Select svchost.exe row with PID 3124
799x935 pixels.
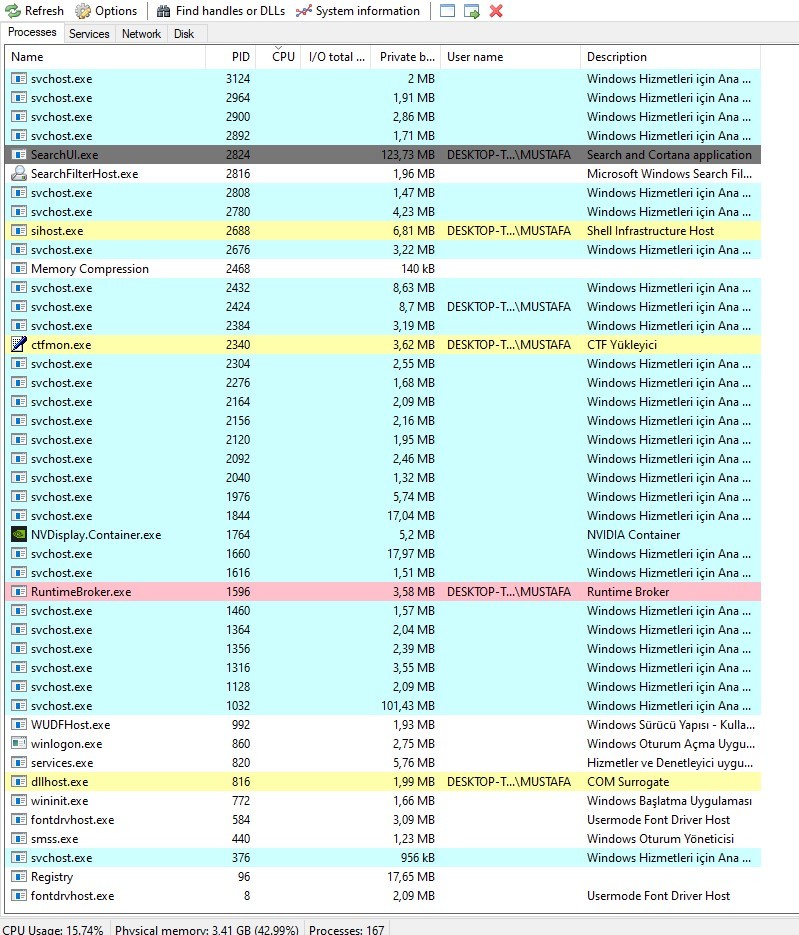(x=383, y=79)
